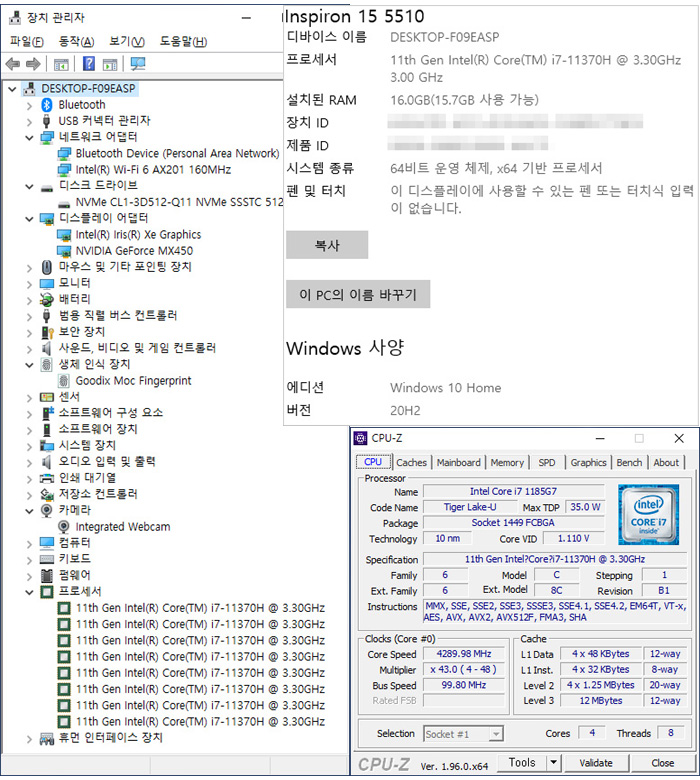700x780 pixels.
Task: Open the 보기(V) menu
Action: point(126,42)
